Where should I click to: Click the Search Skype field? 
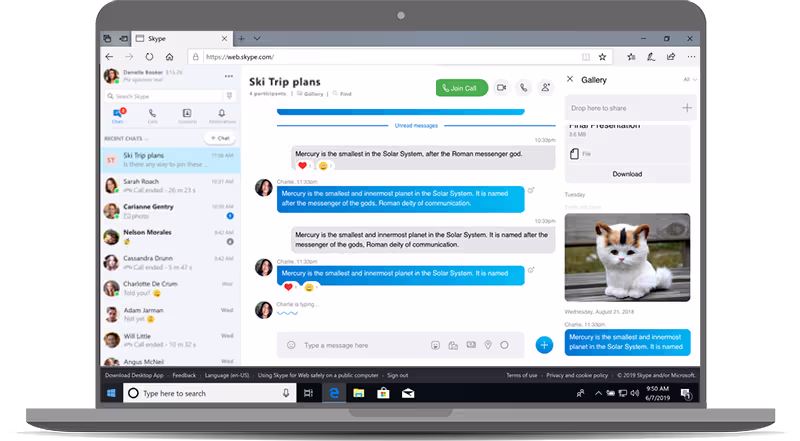(x=164, y=96)
